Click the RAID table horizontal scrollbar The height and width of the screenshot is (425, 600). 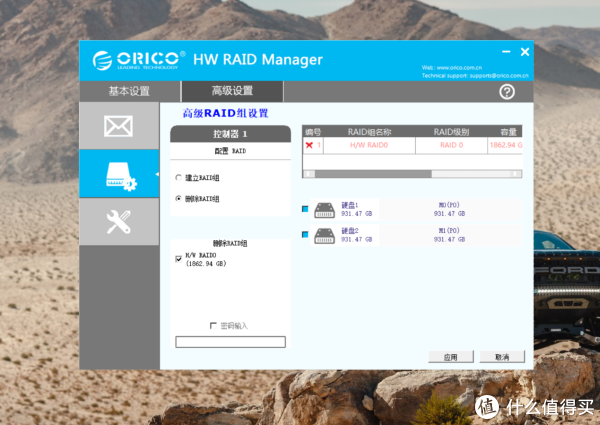(x=412, y=173)
